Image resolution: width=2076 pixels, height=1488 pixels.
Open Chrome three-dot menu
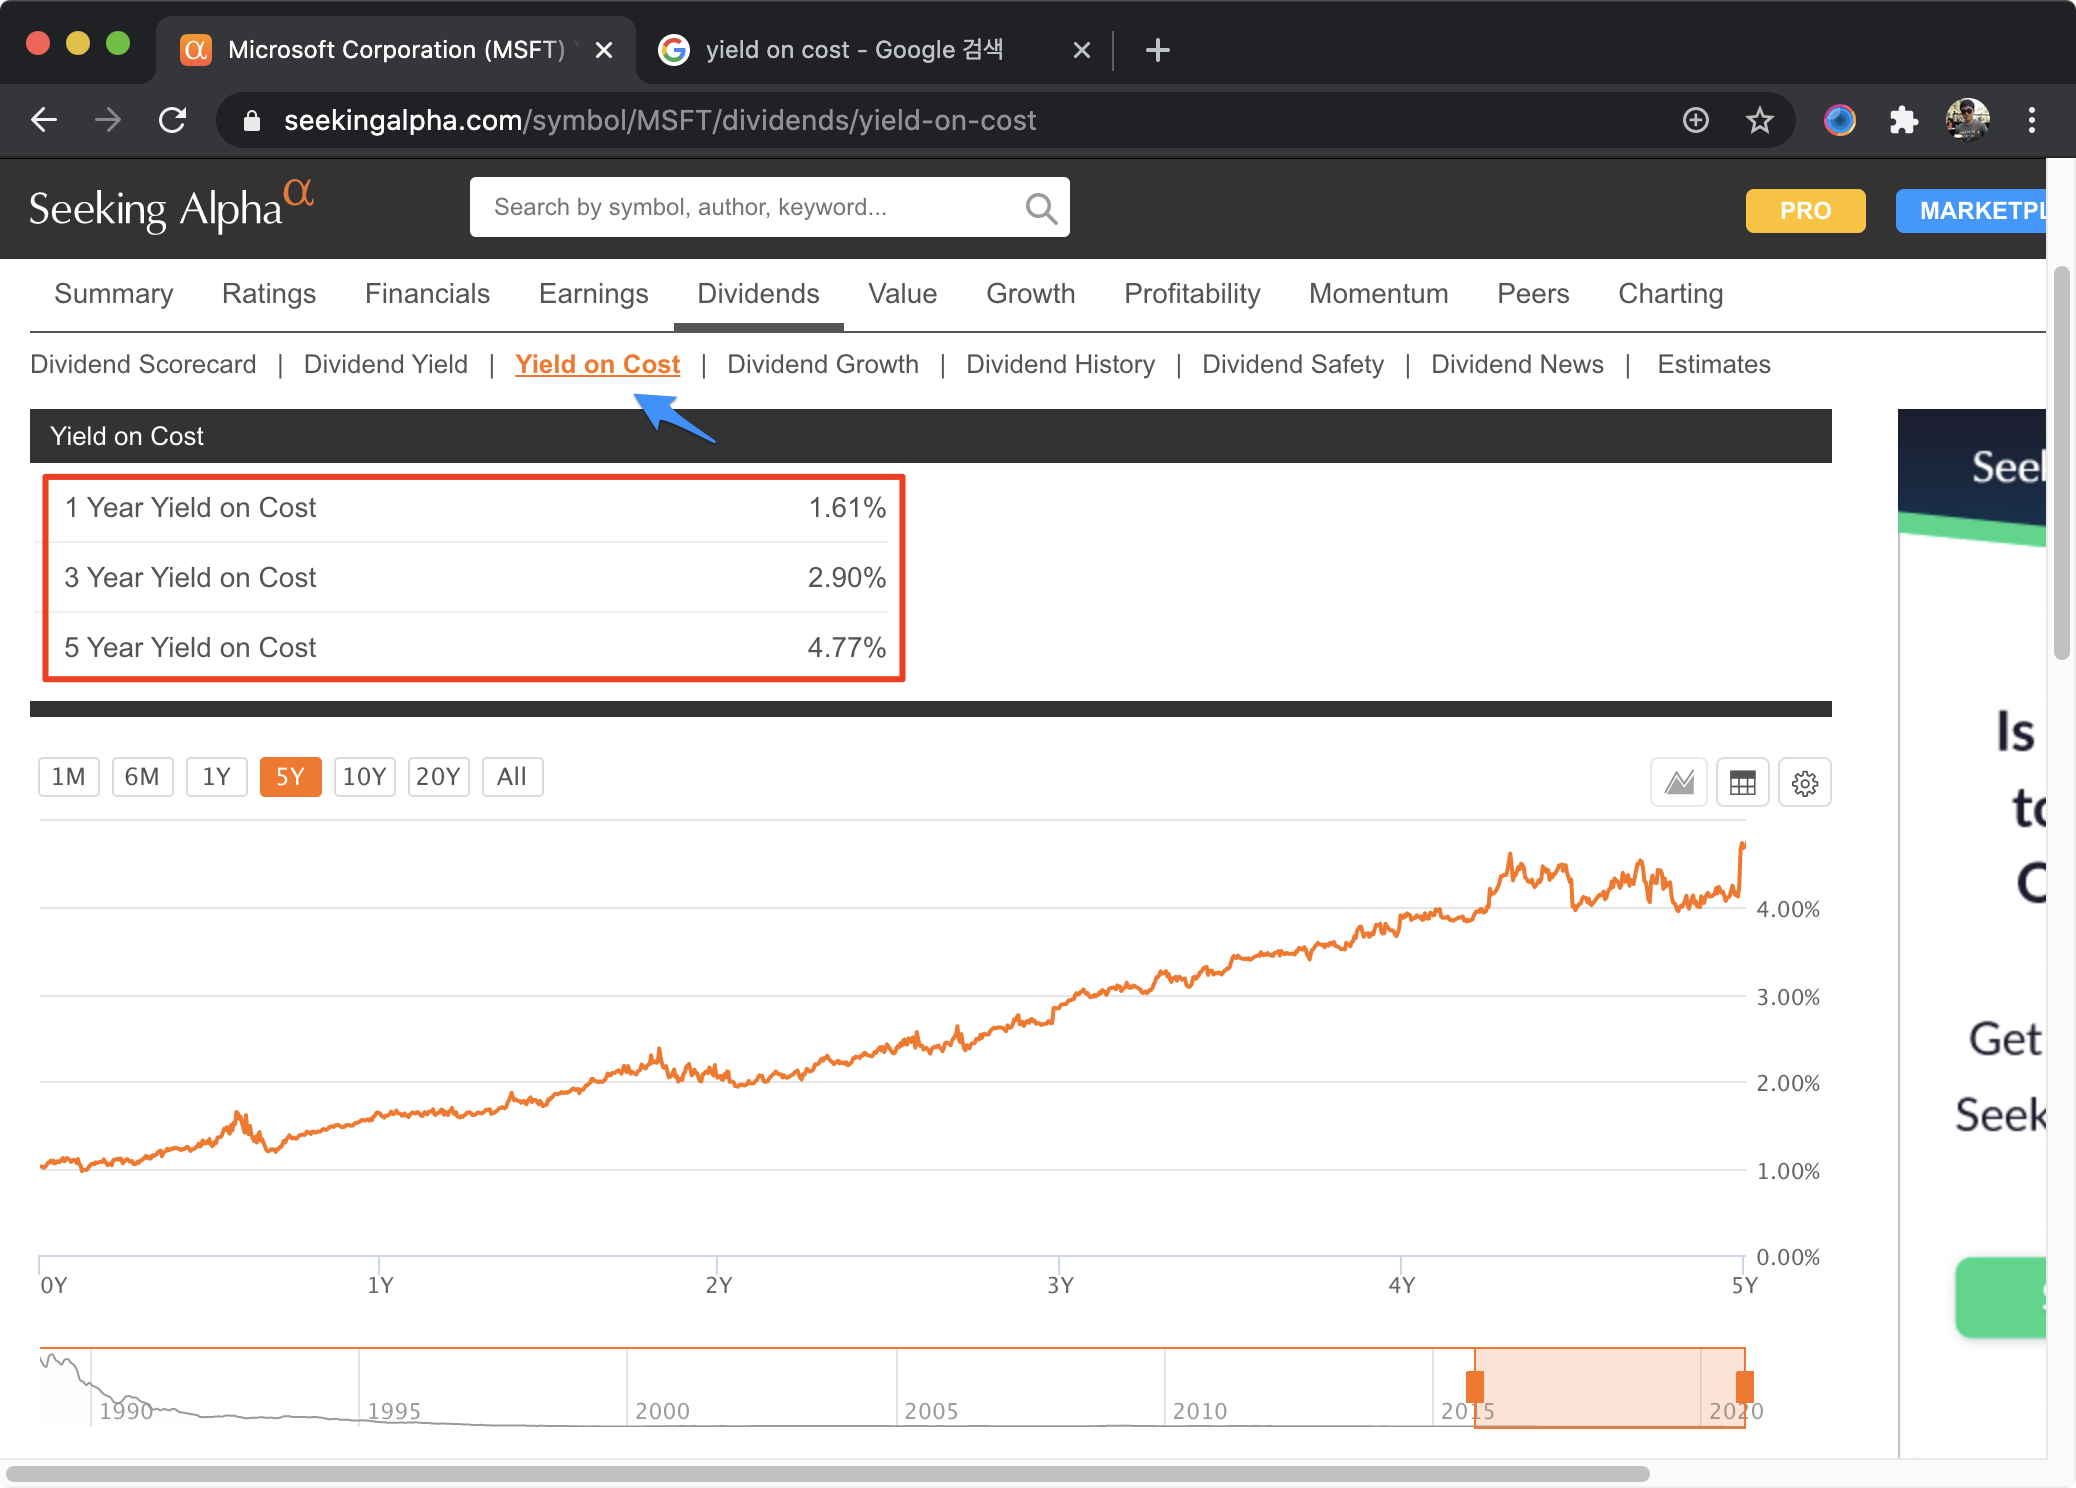(x=2031, y=121)
